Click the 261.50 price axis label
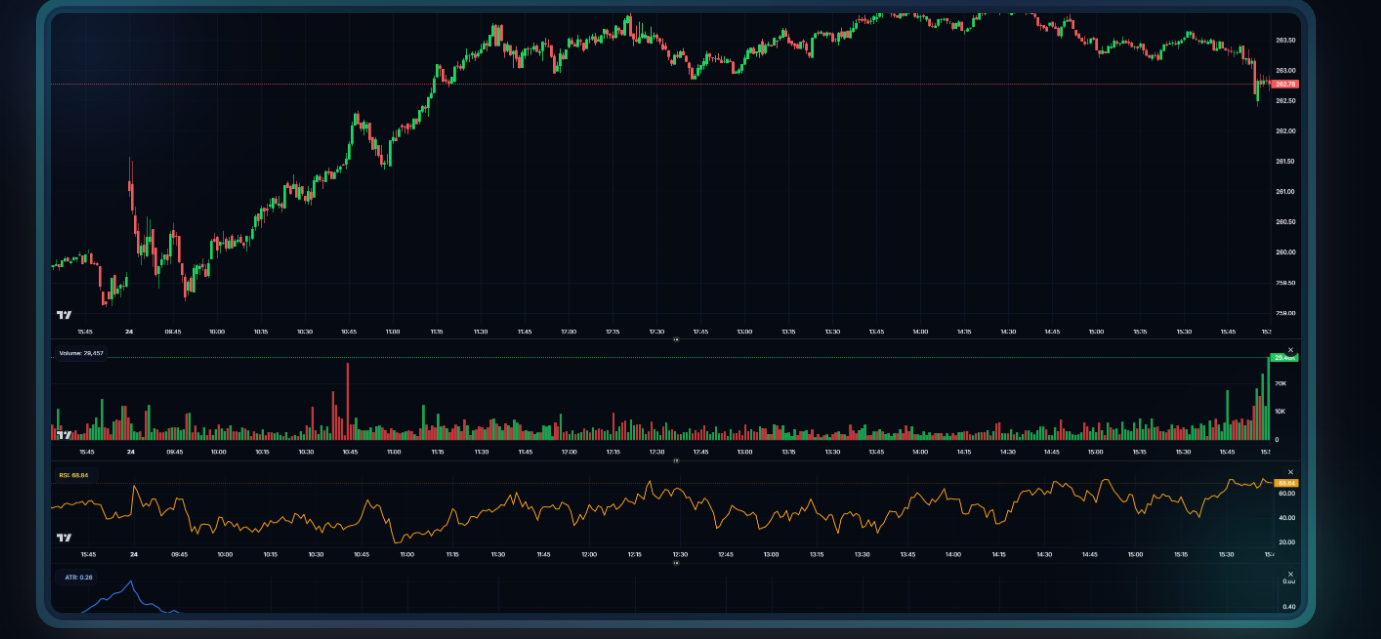Viewport: 1381px width, 639px height. (x=1285, y=161)
